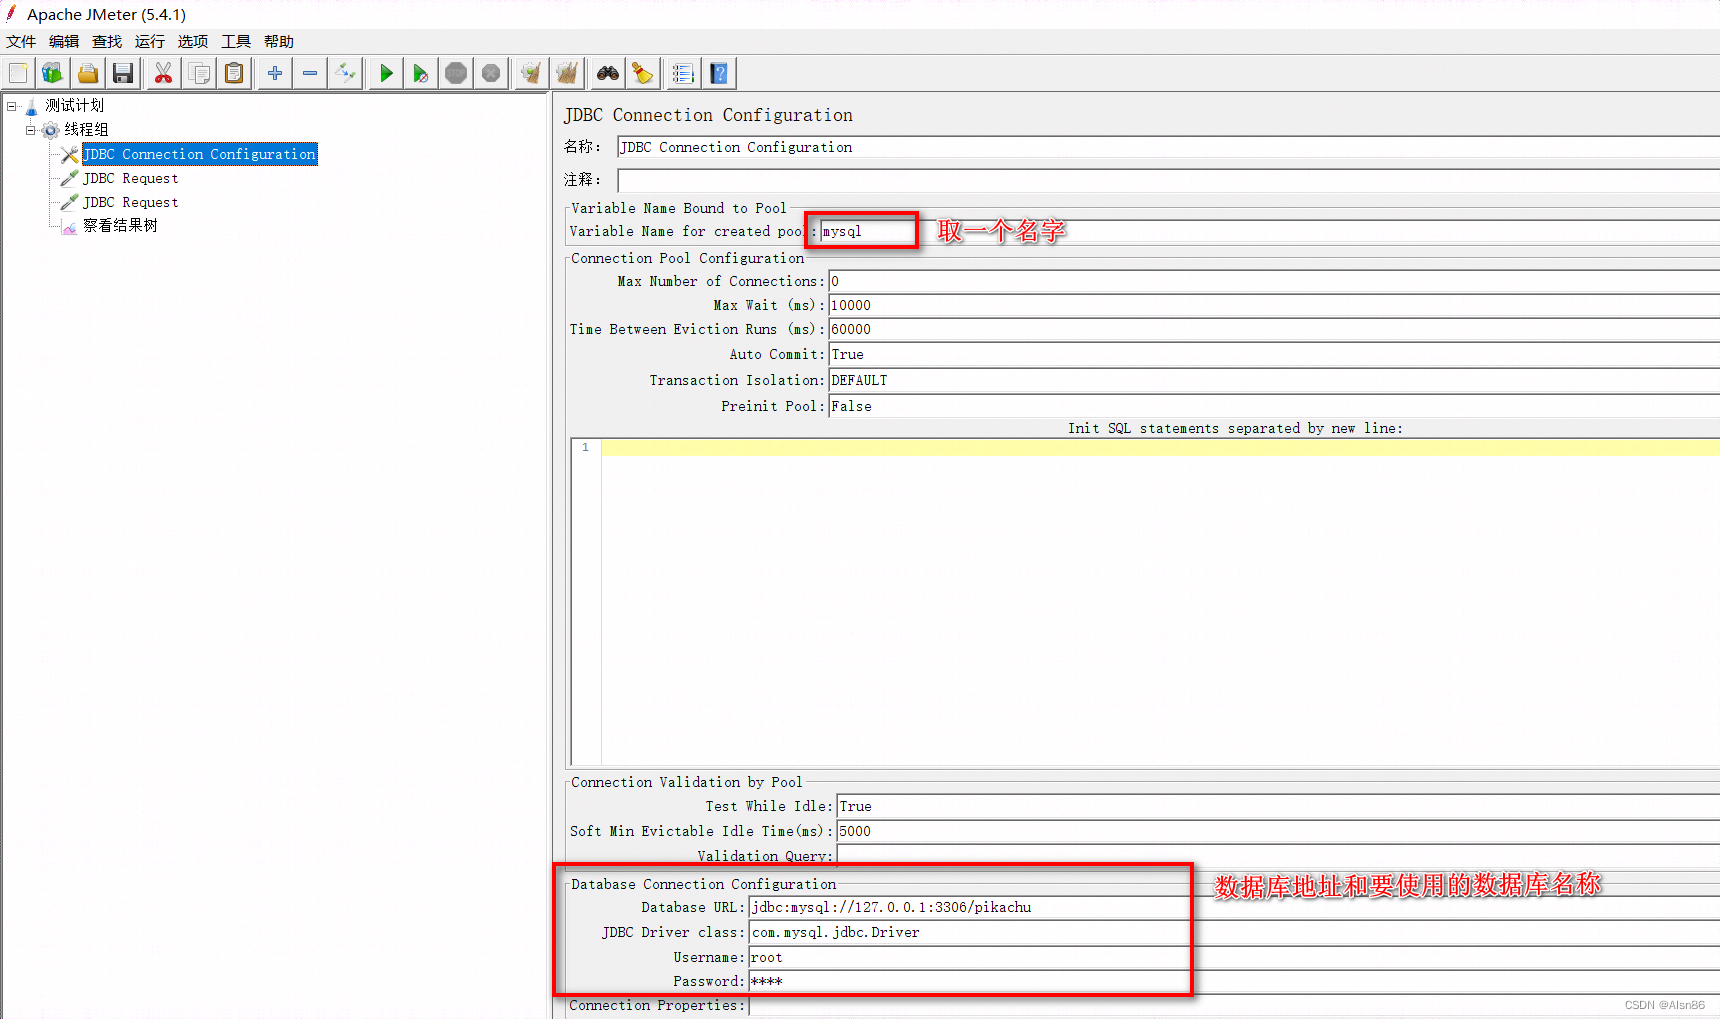This screenshot has height=1019, width=1720.
Task: Click the Open file folder icon
Action: 88,73
